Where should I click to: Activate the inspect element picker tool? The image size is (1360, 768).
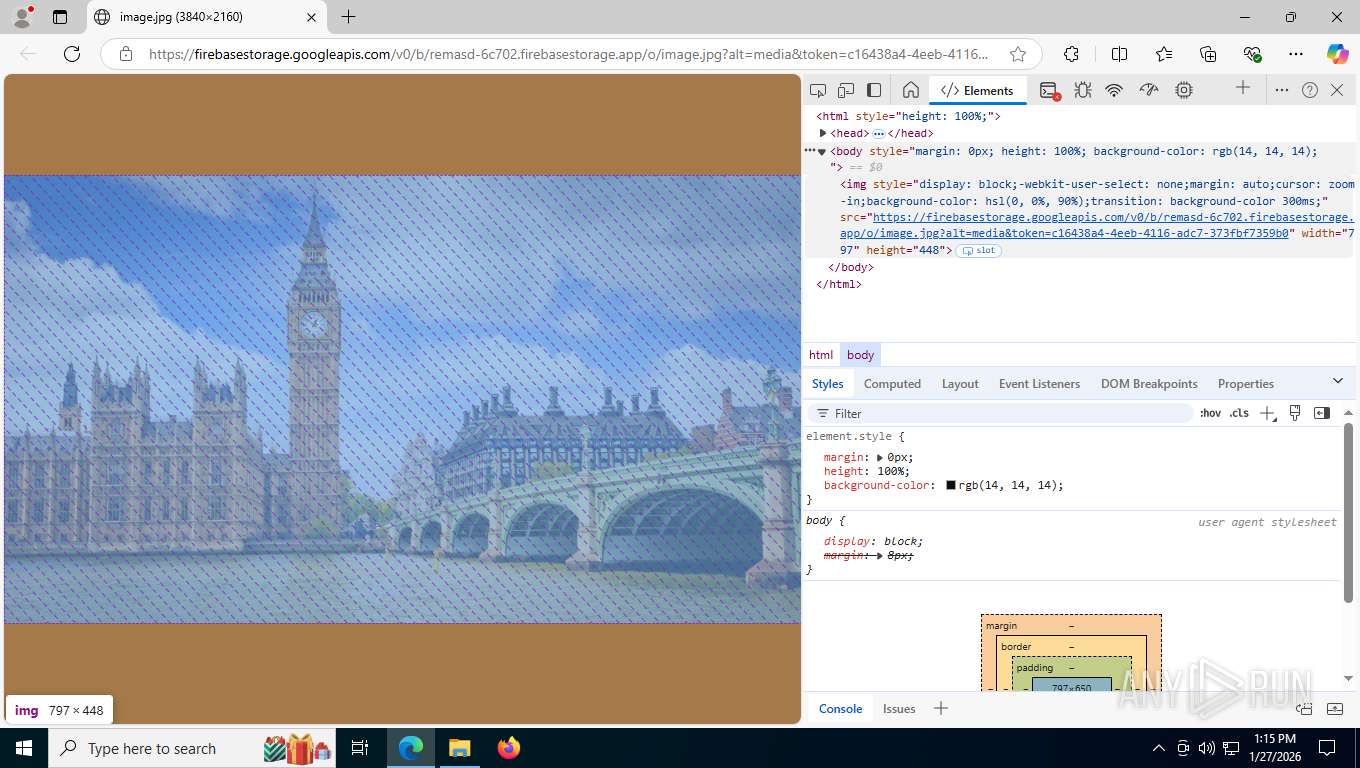coord(818,90)
